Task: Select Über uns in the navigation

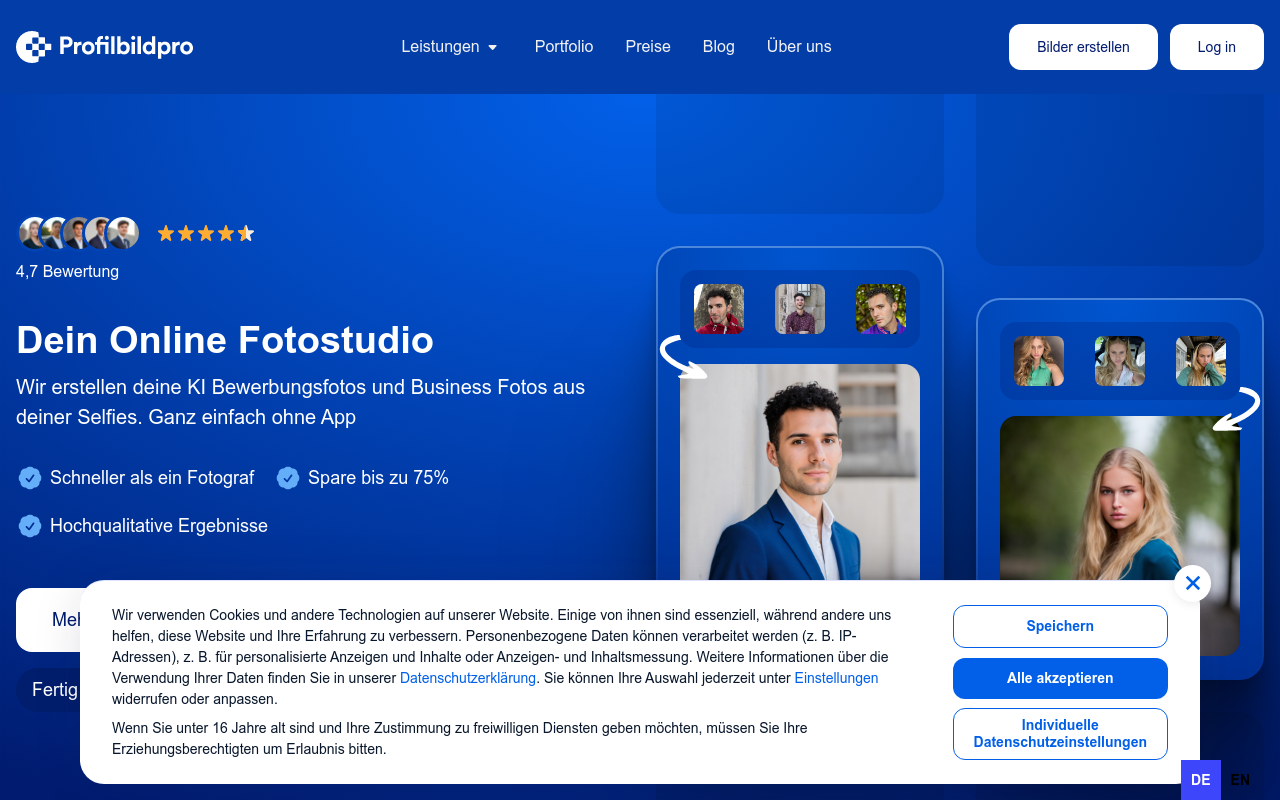Action: coord(799,47)
